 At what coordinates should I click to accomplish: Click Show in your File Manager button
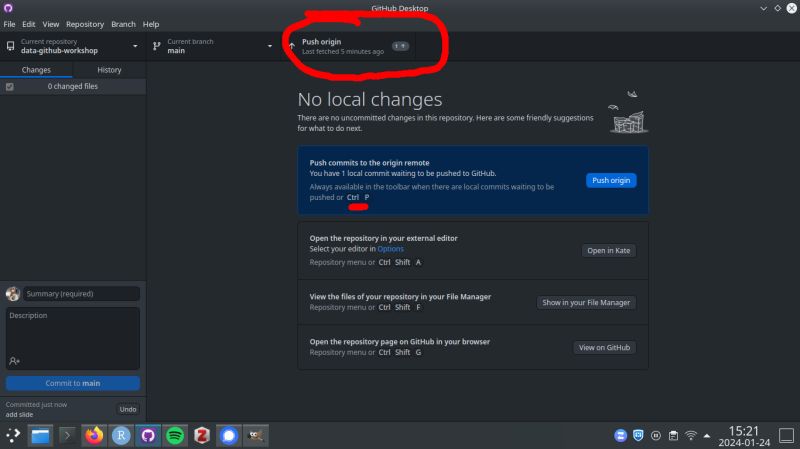pos(586,303)
